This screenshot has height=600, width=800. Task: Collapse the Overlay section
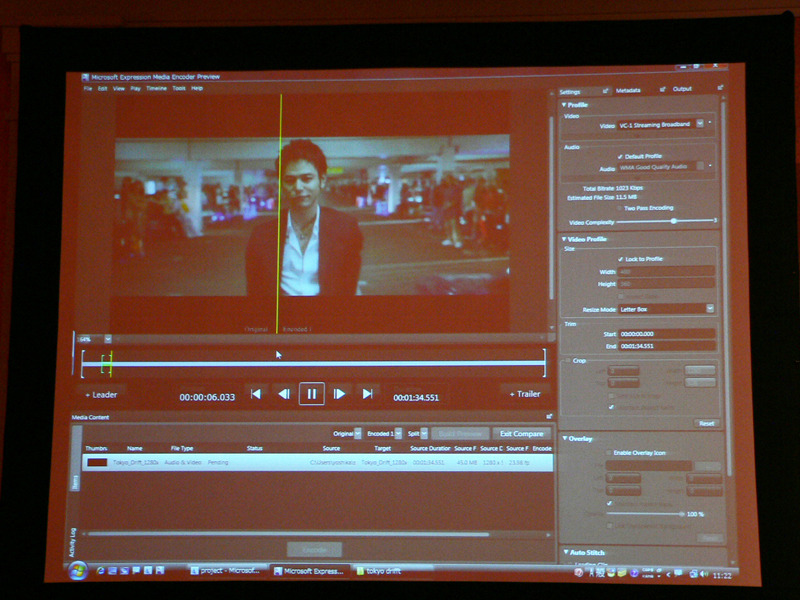pyautogui.click(x=564, y=438)
